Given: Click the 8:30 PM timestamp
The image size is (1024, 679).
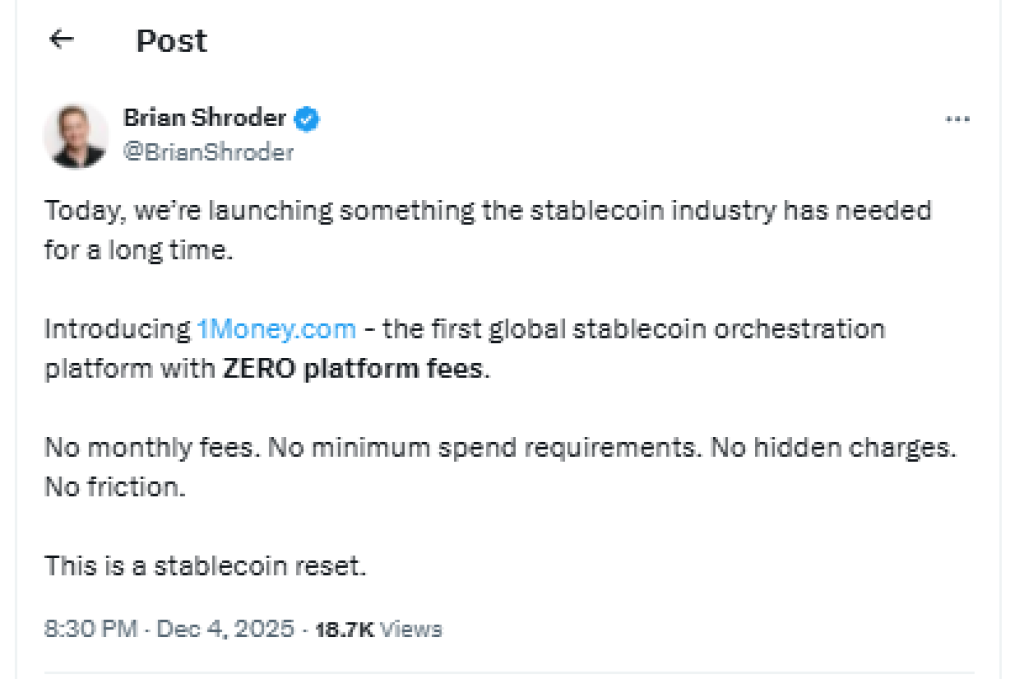Looking at the screenshot, I should pyautogui.click(x=90, y=629).
